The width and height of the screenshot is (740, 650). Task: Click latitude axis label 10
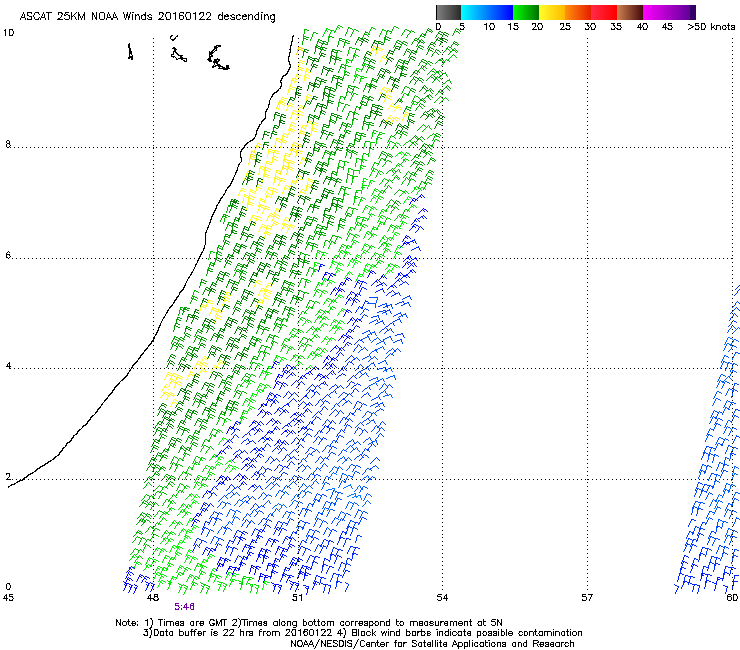[x=8, y=33]
